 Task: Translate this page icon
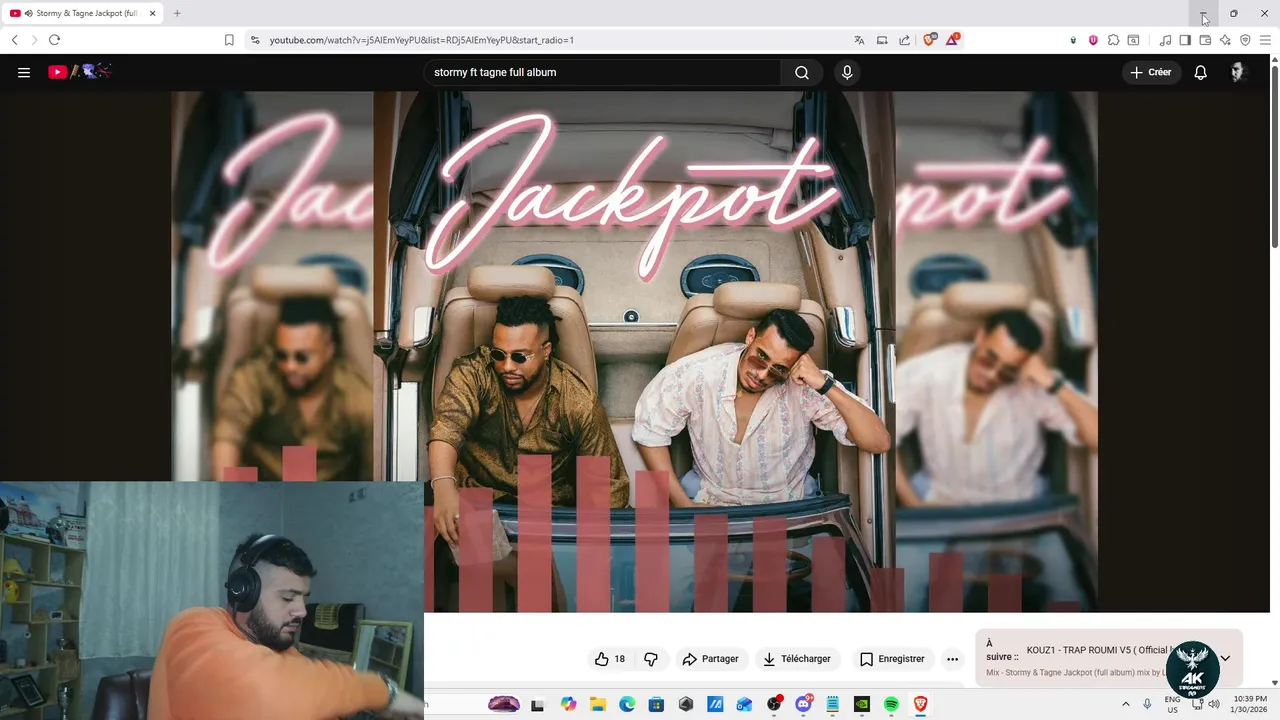(x=859, y=40)
